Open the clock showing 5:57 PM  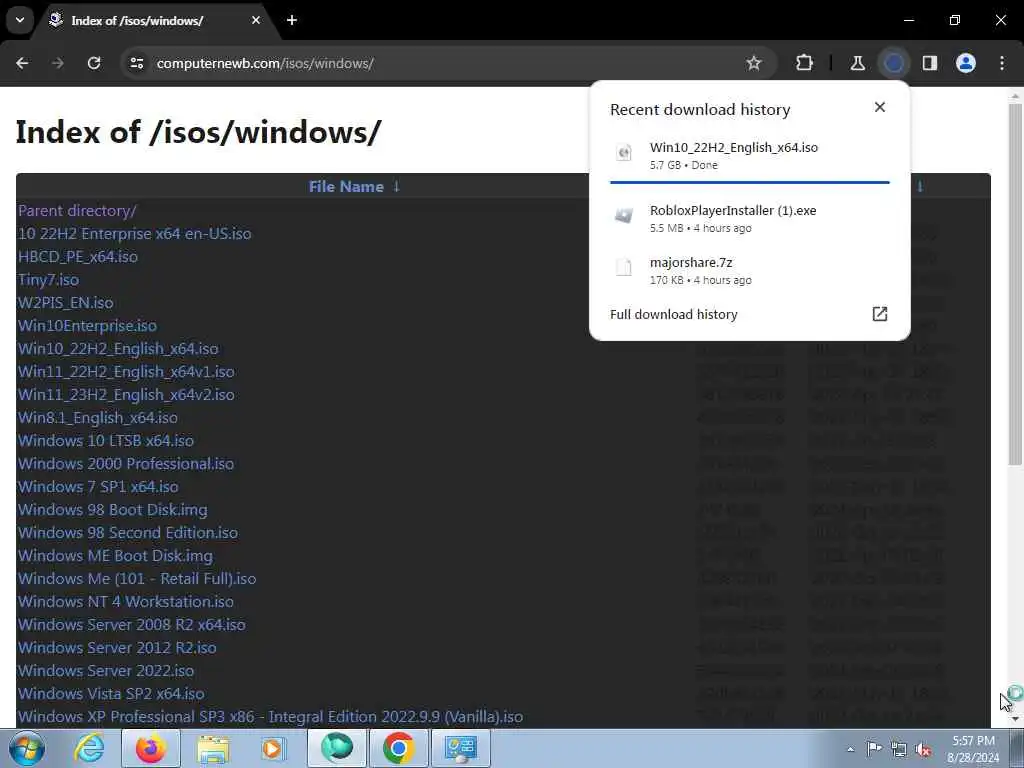pyautogui.click(x=973, y=749)
